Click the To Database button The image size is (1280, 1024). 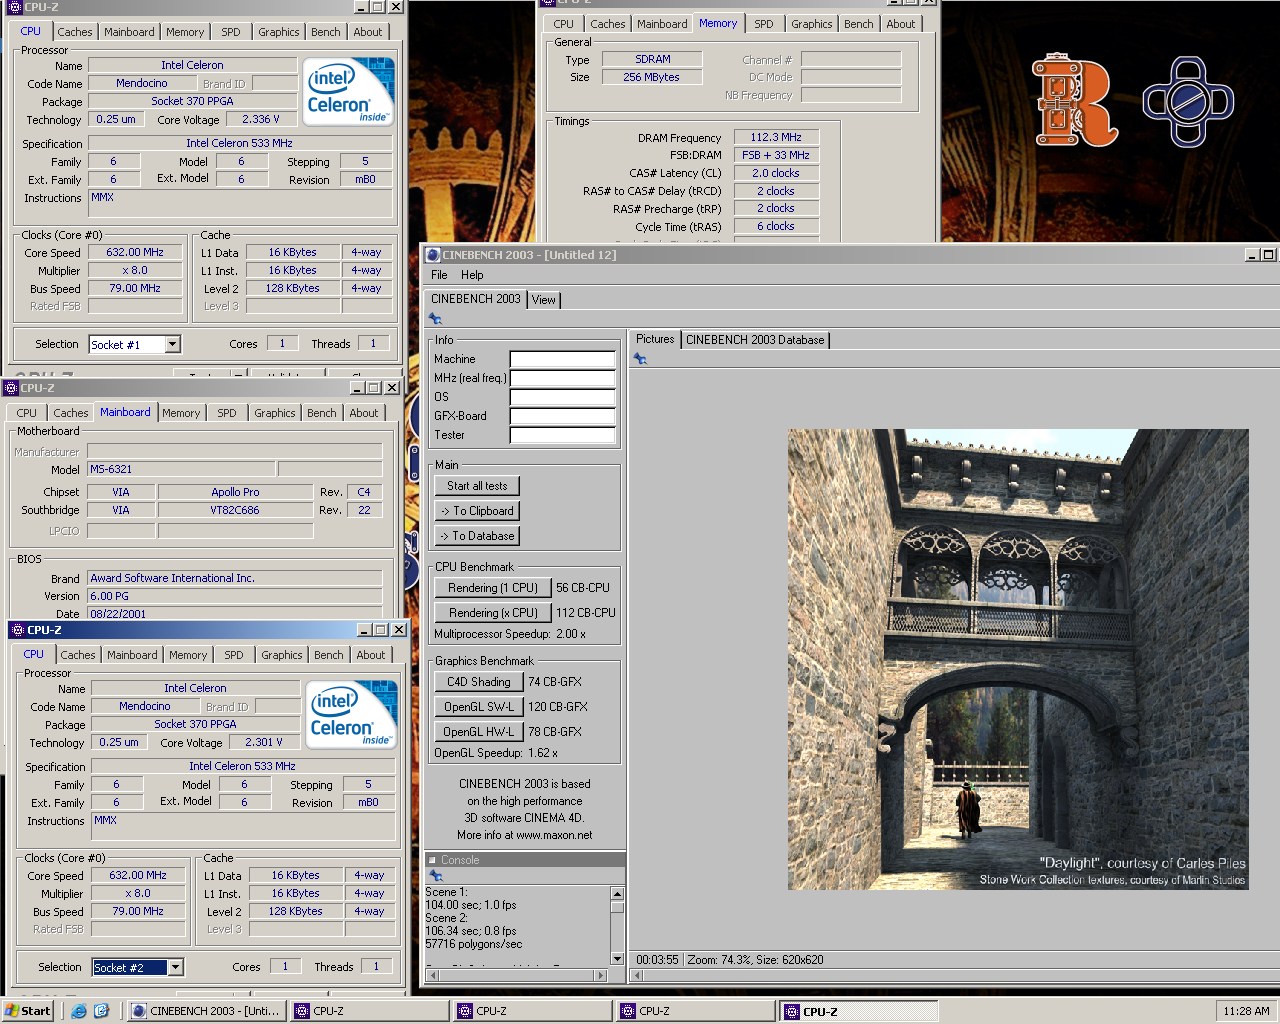[x=477, y=536]
